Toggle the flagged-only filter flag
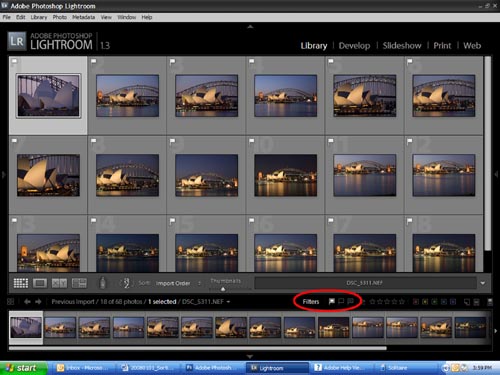 pos(332,301)
